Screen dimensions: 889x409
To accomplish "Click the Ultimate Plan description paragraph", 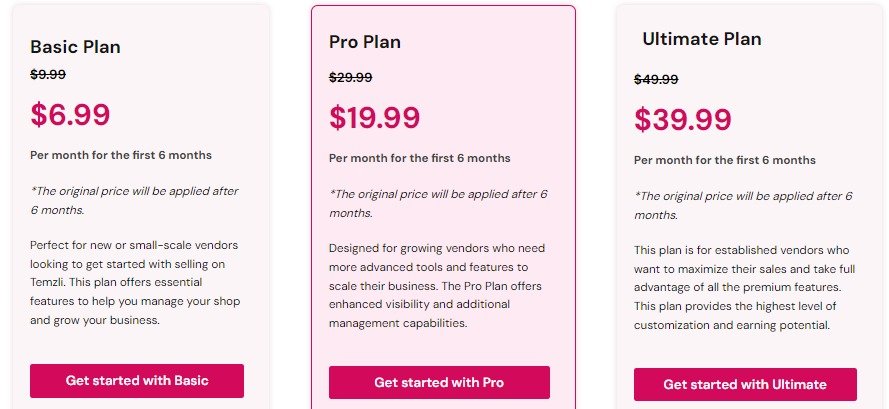I will coord(744,288).
